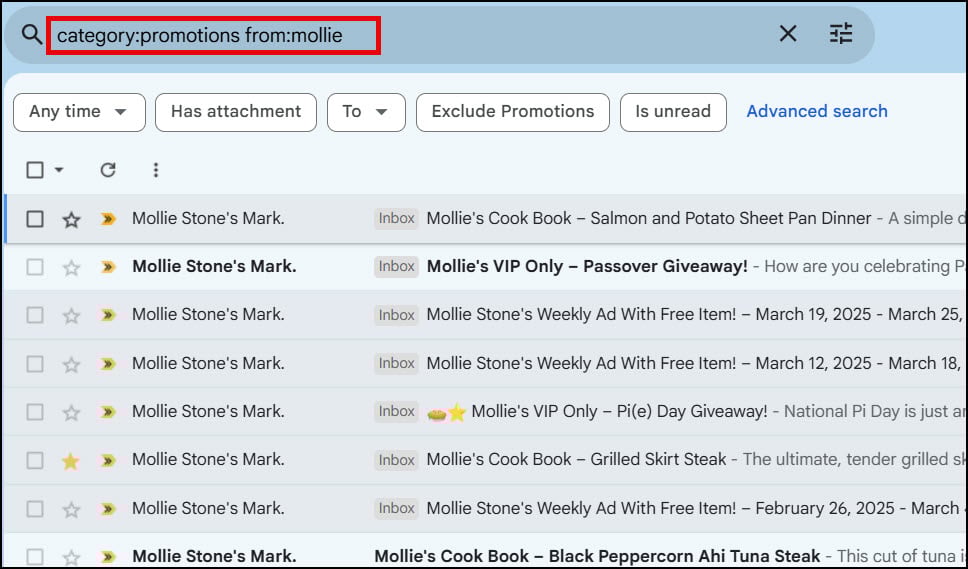This screenshot has height=569, width=968.
Task: Check the Salmon and Potato email checkbox
Action: click(x=35, y=219)
